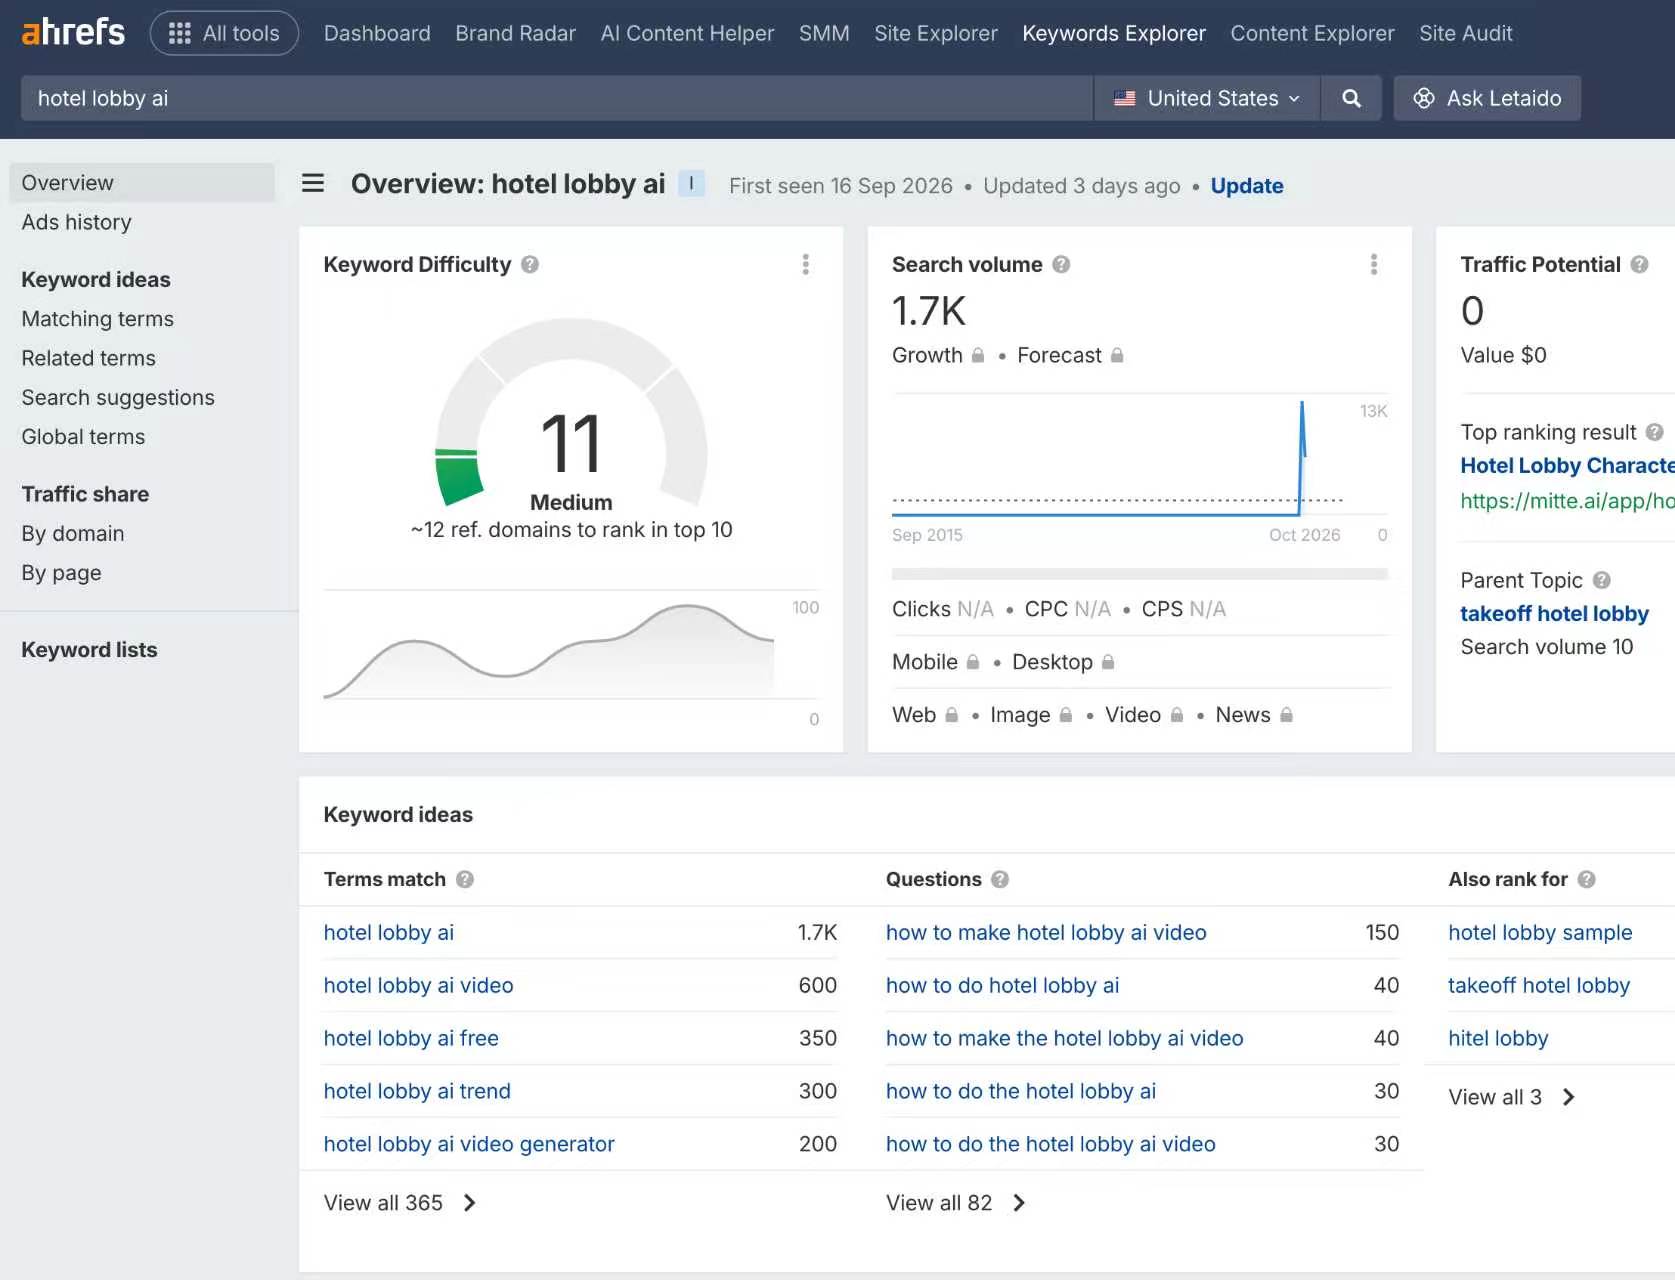
Task: Open takeoff hotel lobby parent topic link
Action: tap(1554, 614)
